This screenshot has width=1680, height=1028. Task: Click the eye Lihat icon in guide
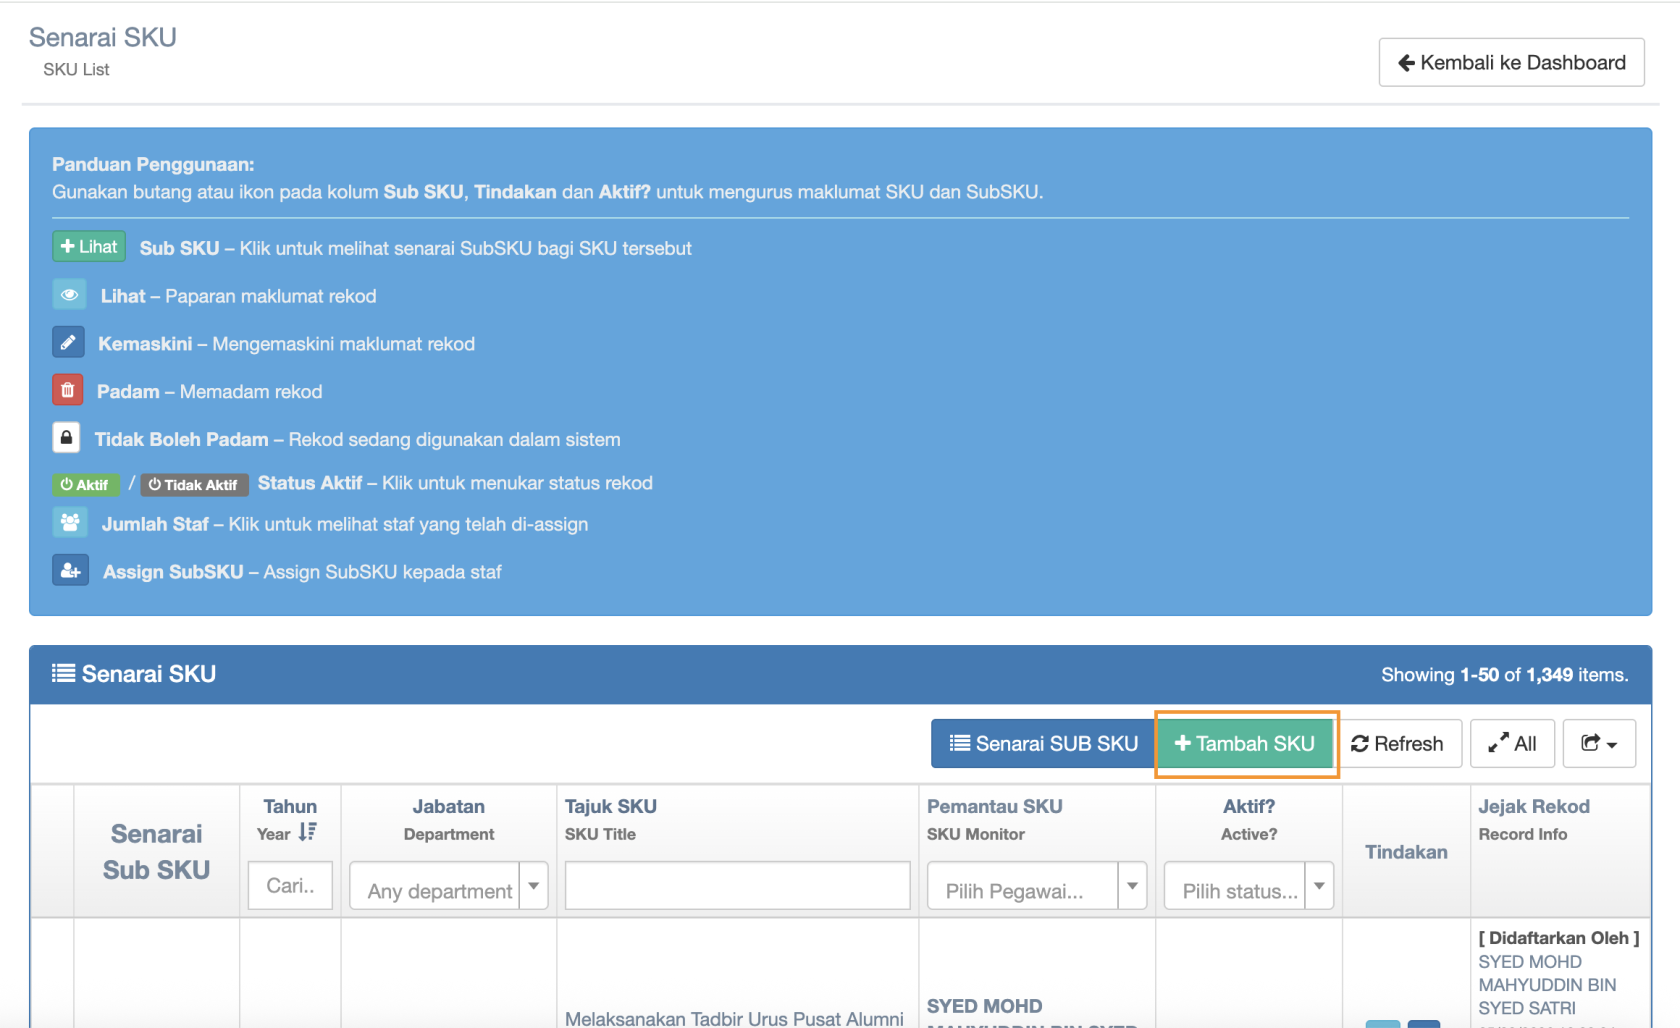(x=69, y=295)
